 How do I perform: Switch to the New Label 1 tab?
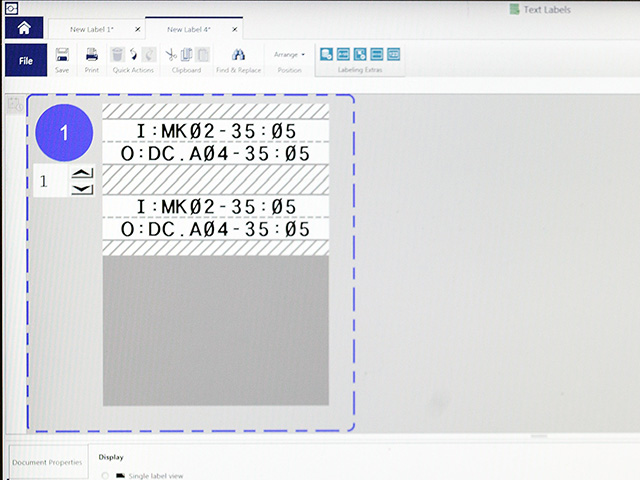[x=92, y=29]
